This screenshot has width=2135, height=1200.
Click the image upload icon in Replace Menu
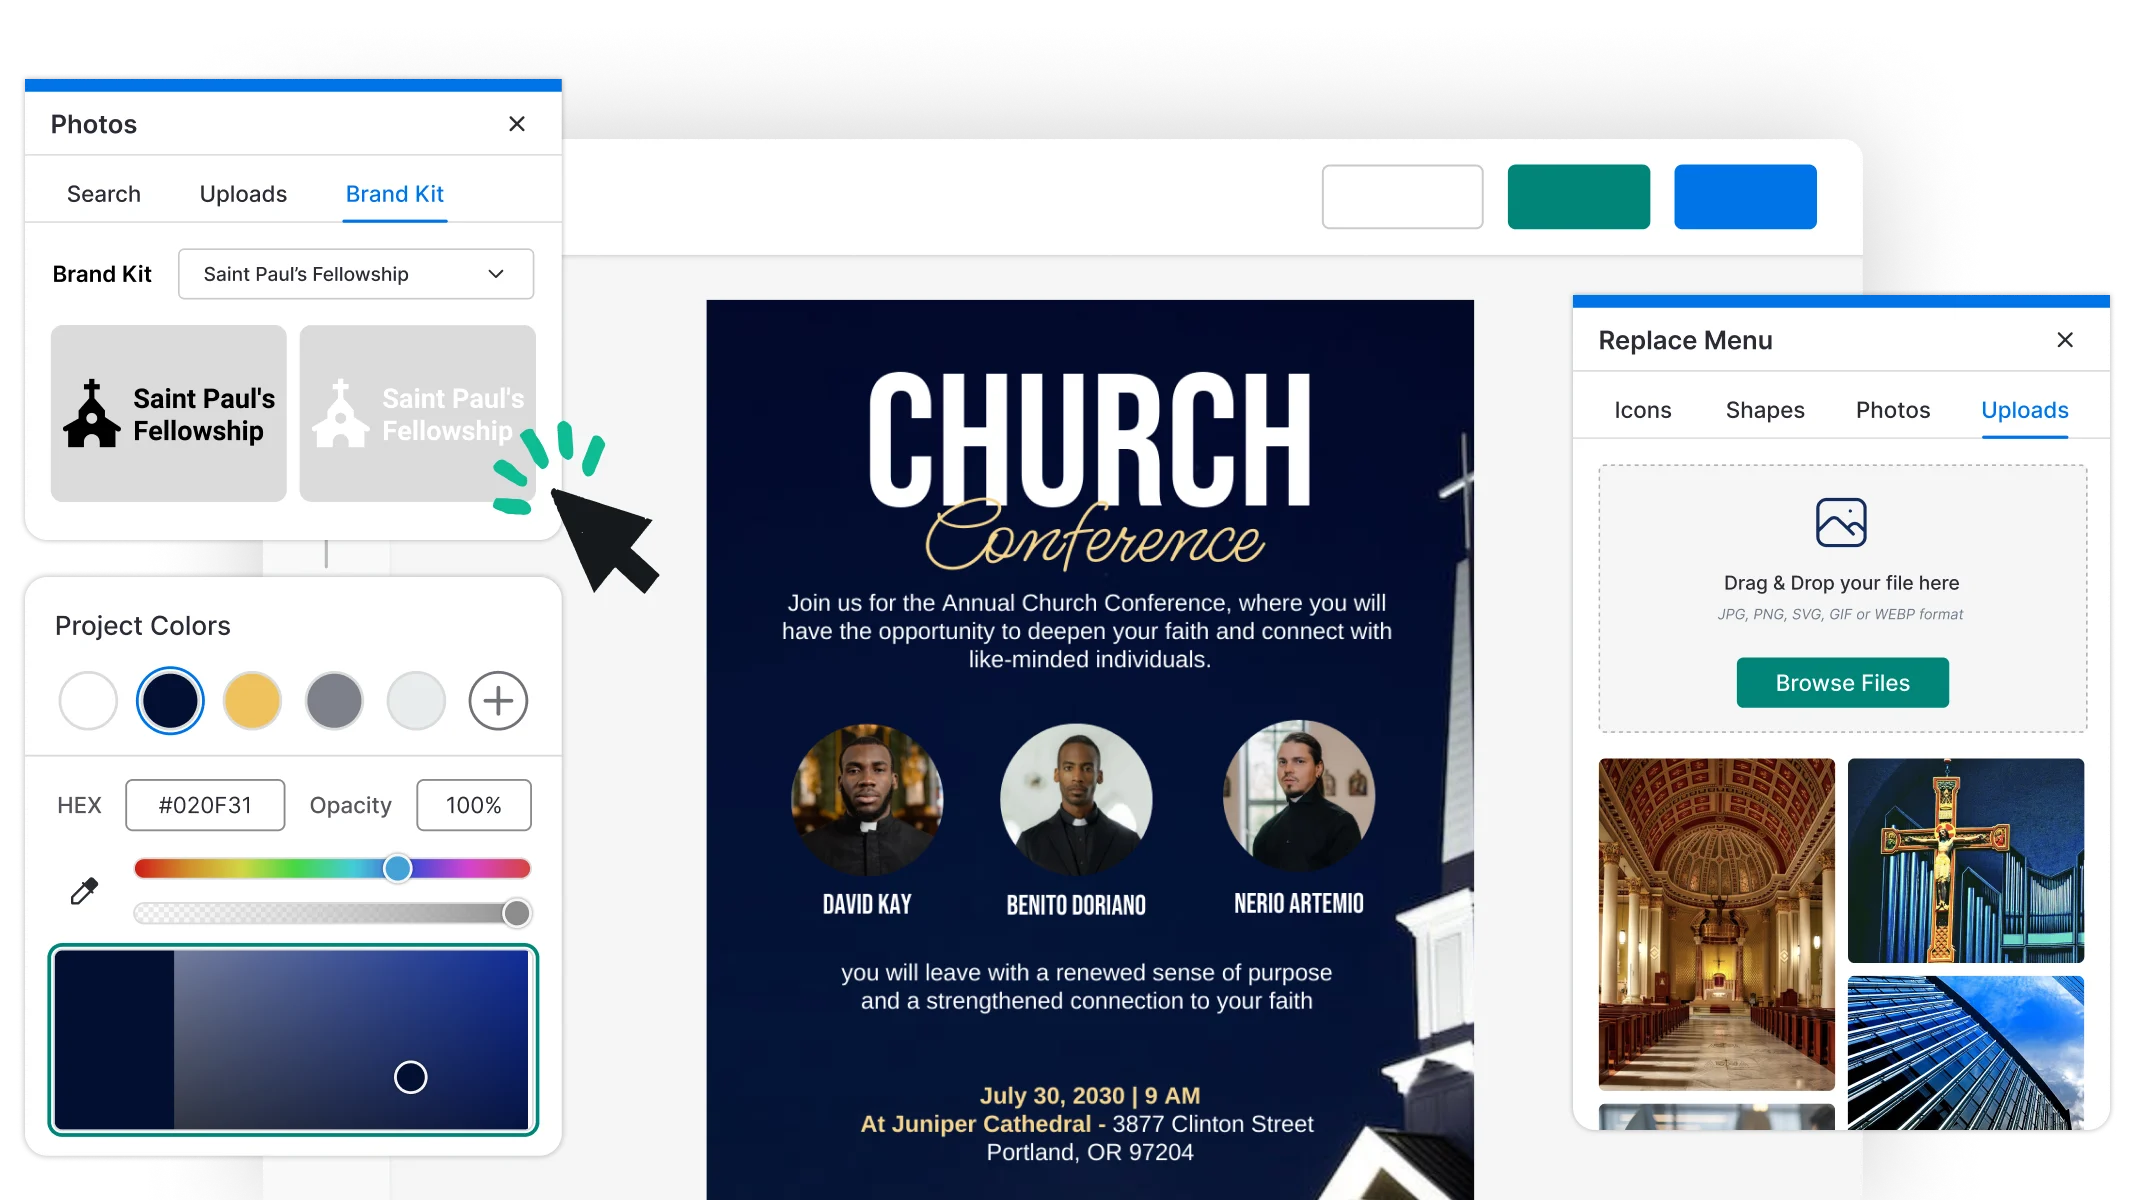(x=1842, y=522)
